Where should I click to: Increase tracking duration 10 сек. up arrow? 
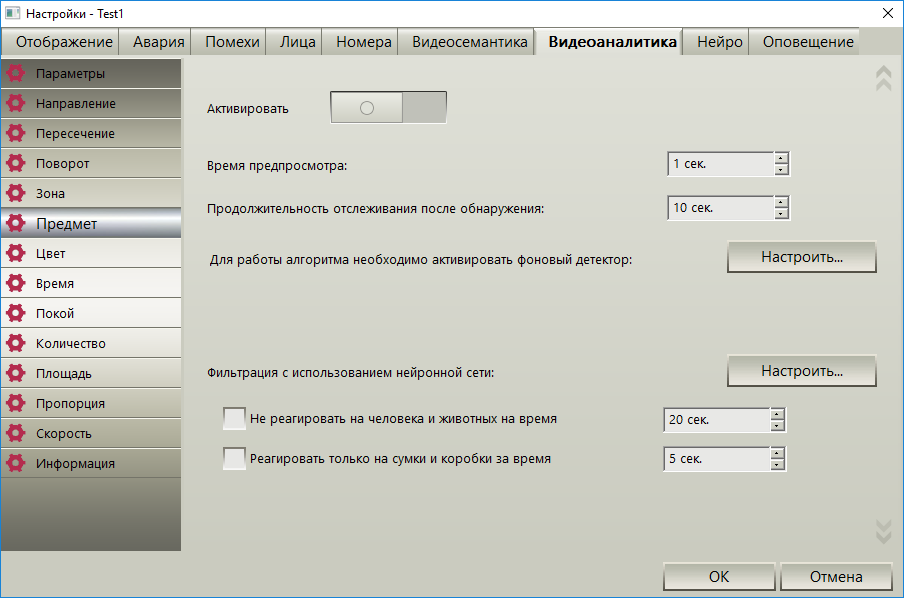781,202
